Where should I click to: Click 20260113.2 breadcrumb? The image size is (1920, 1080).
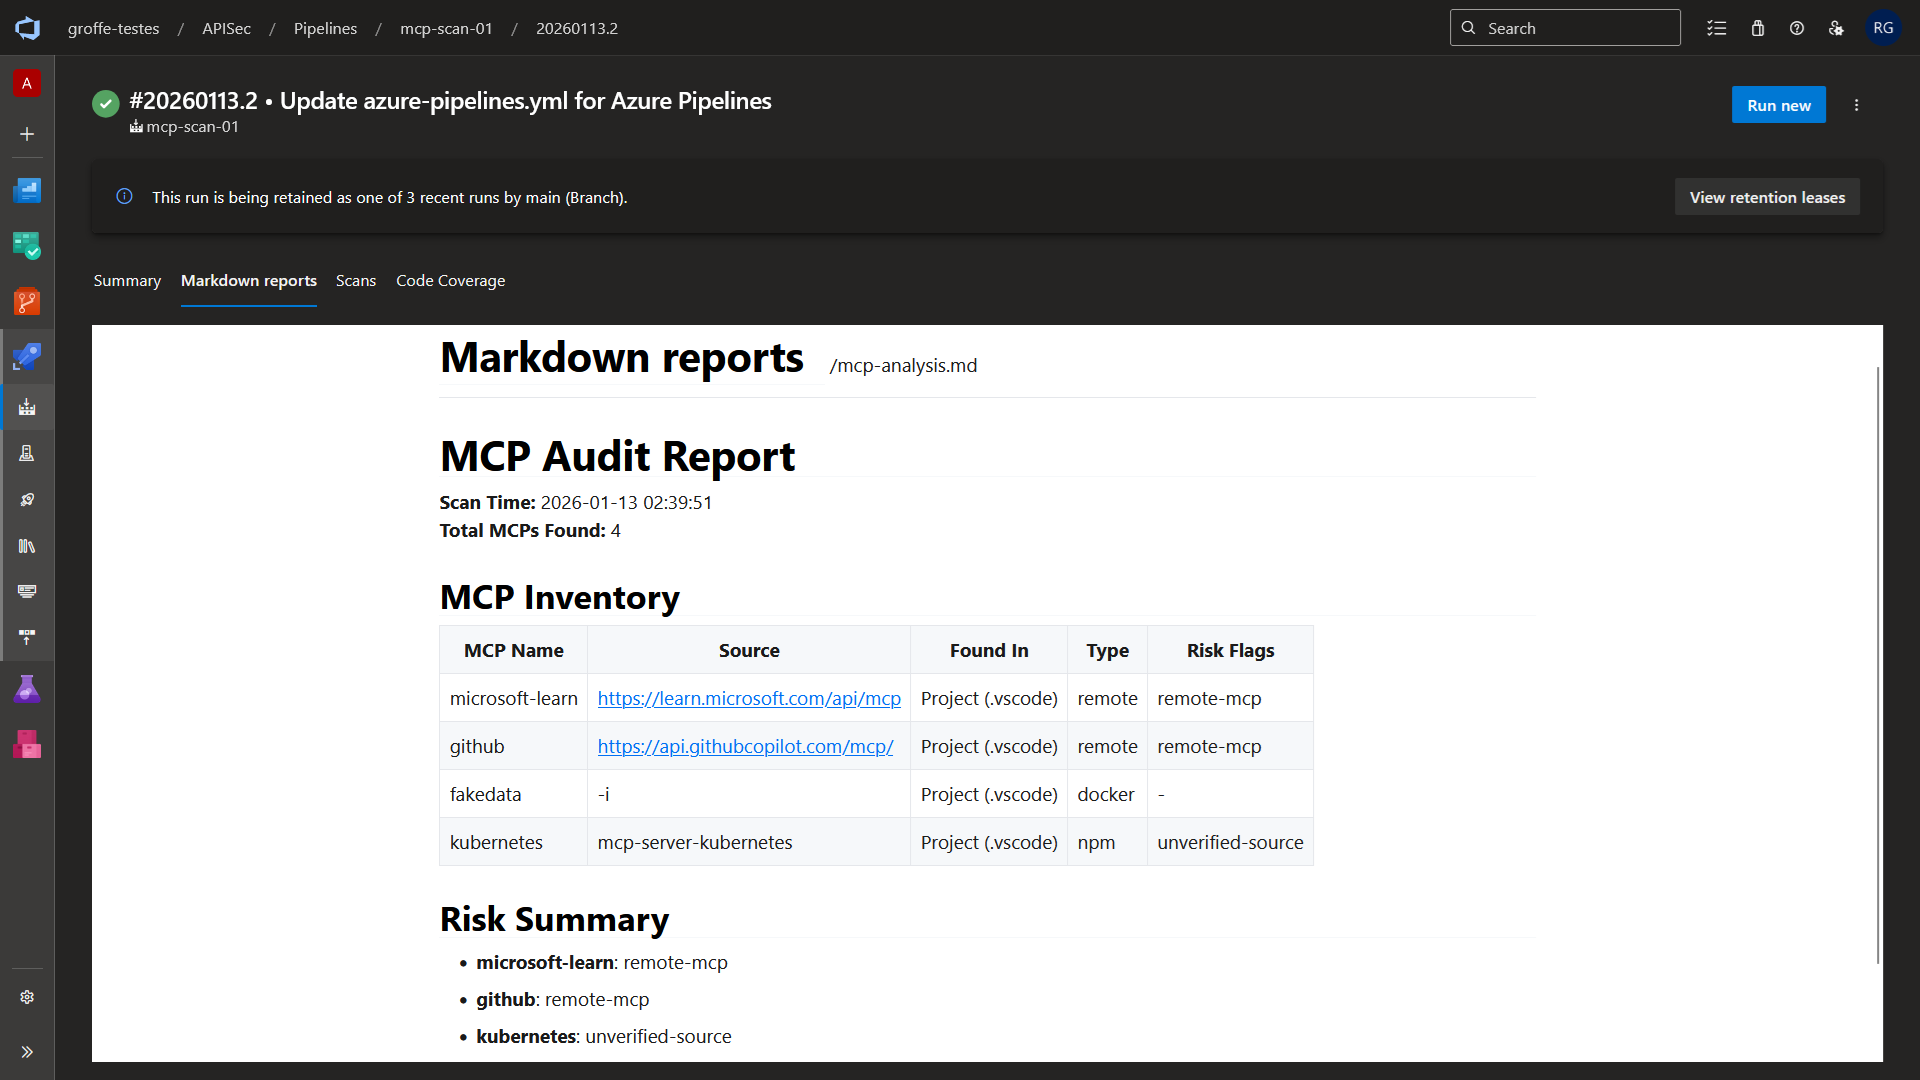click(577, 28)
